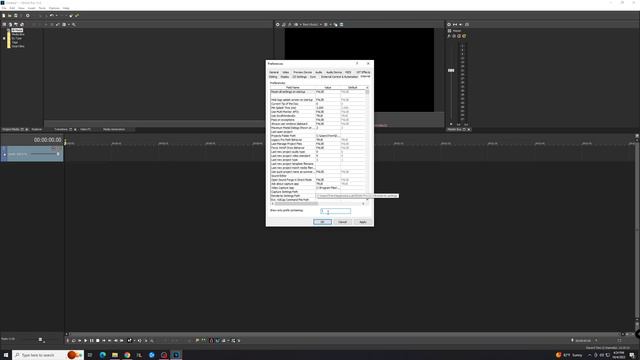Viewport: 640px width, 360px height.
Task: Open Task View from the taskbar
Action: [90, 355]
